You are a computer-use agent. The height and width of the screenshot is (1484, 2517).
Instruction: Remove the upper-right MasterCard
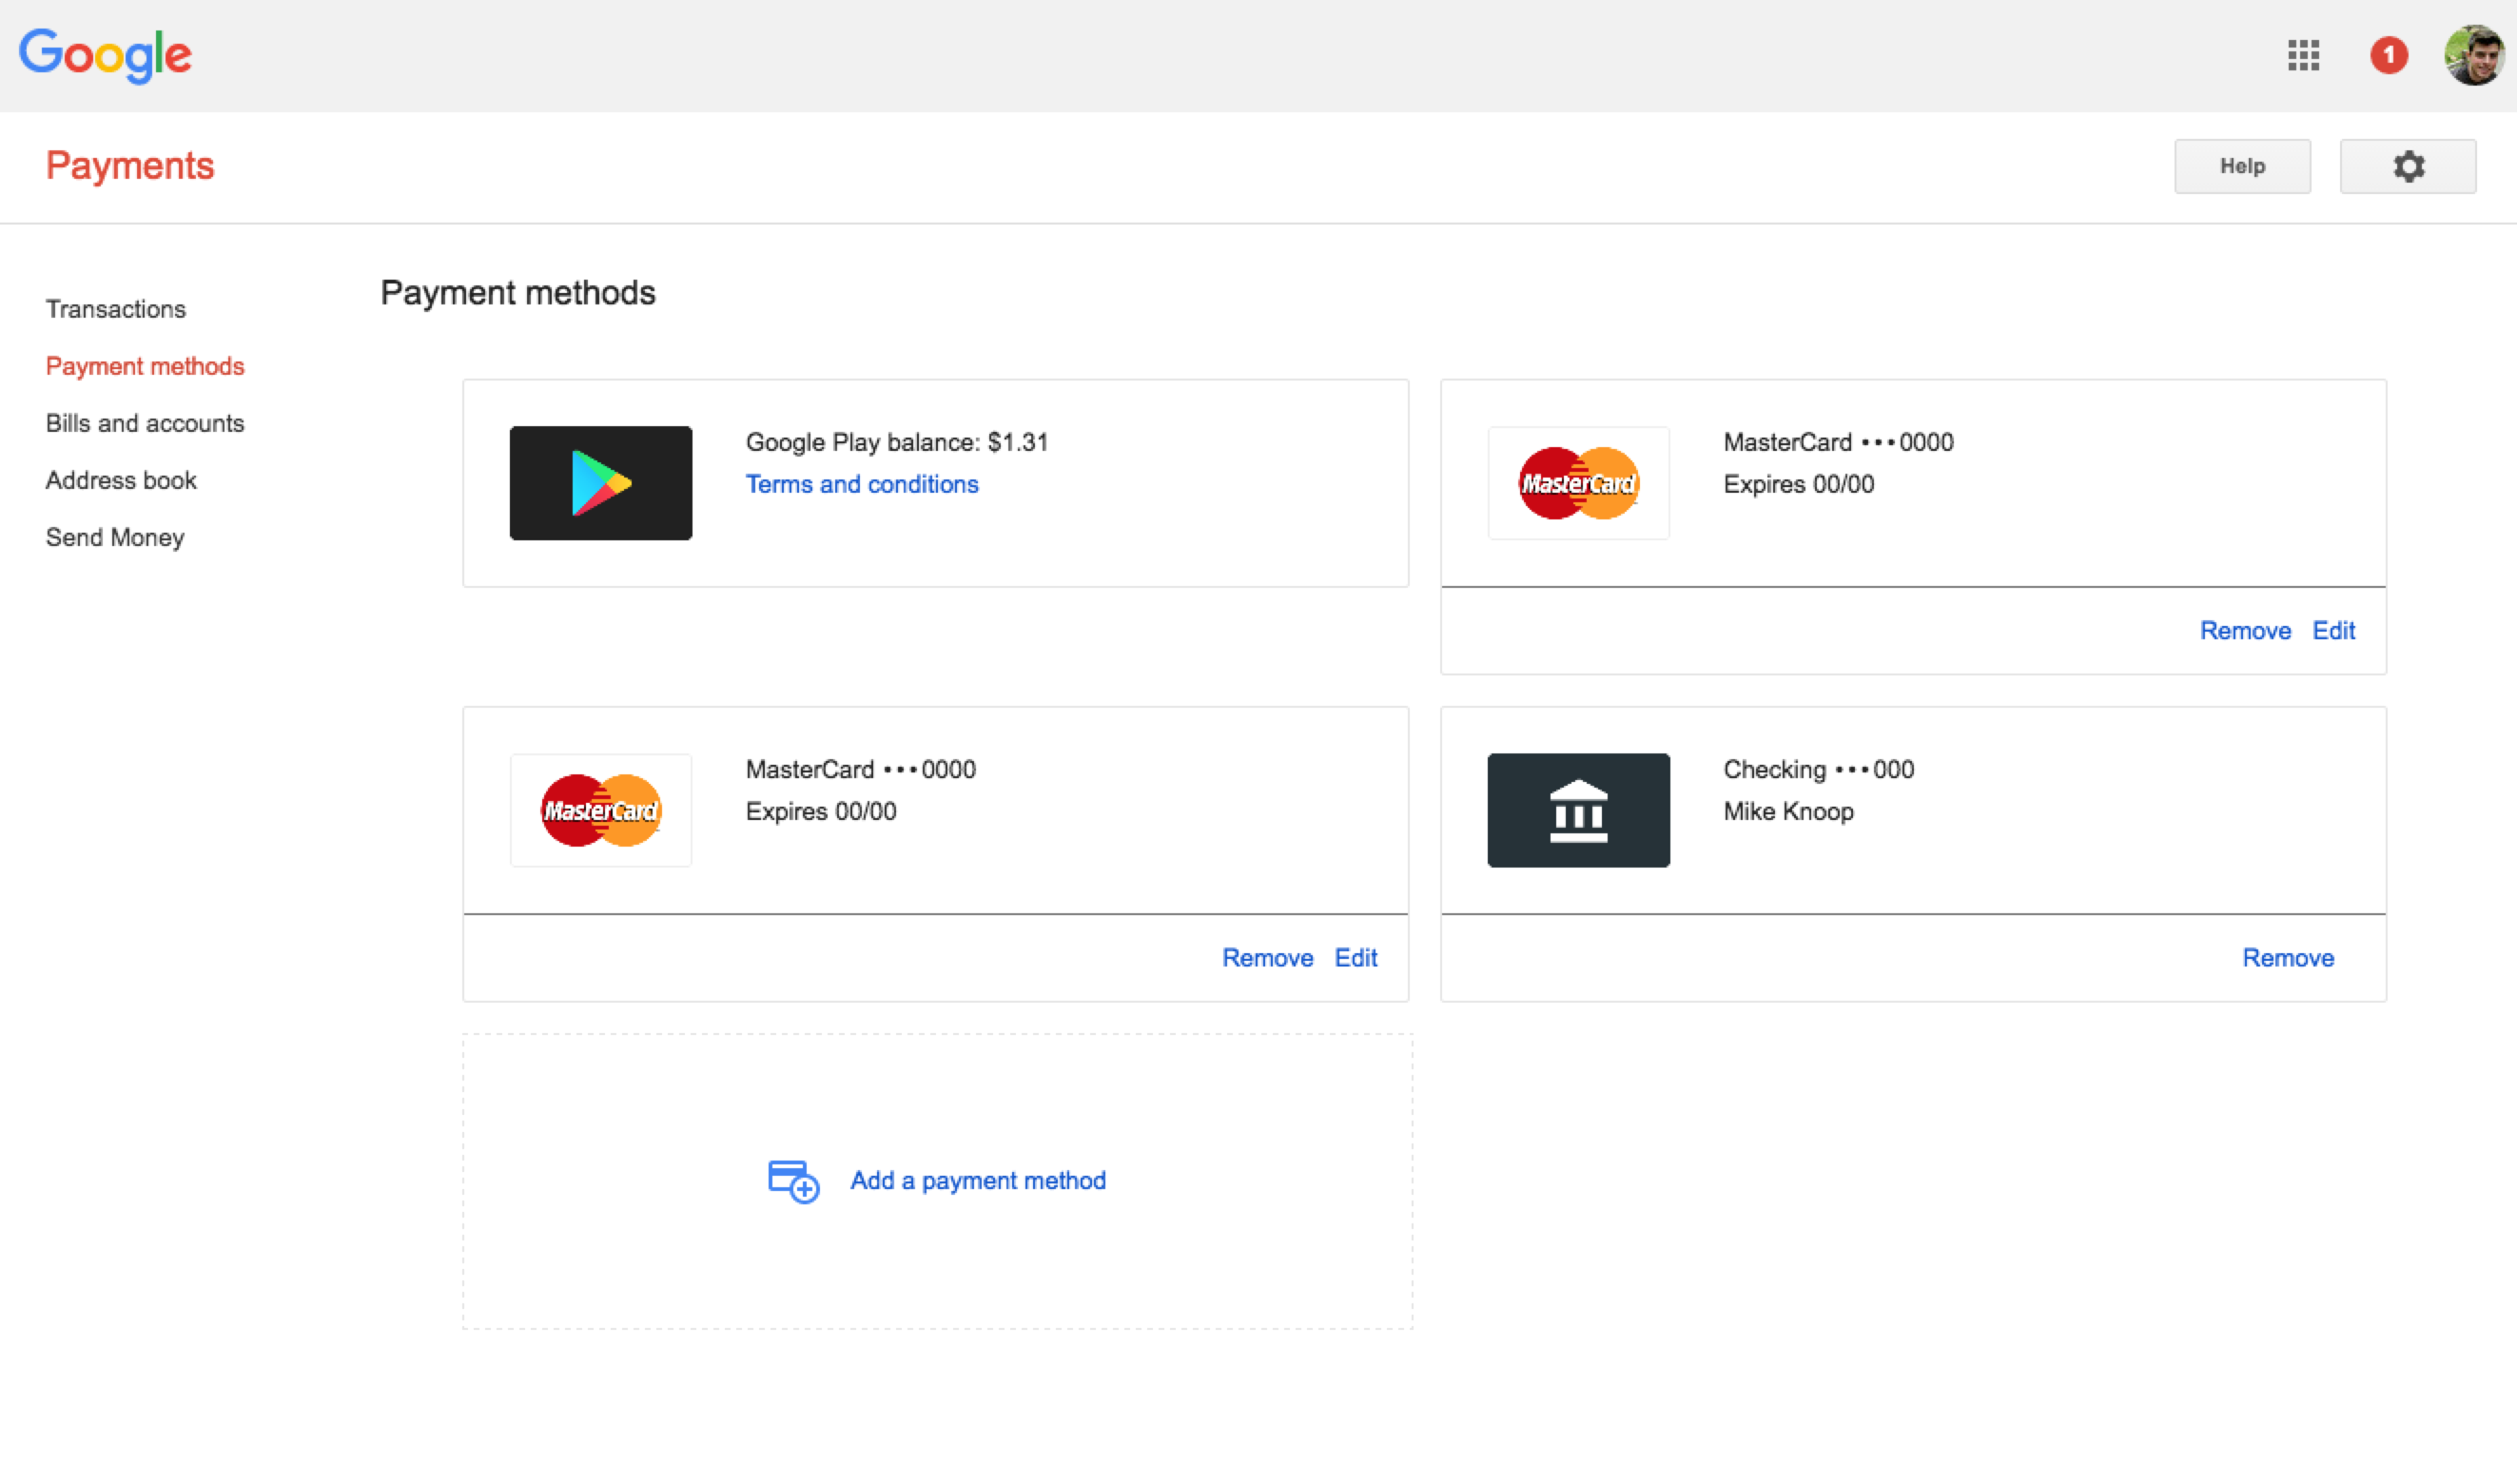pos(2245,631)
